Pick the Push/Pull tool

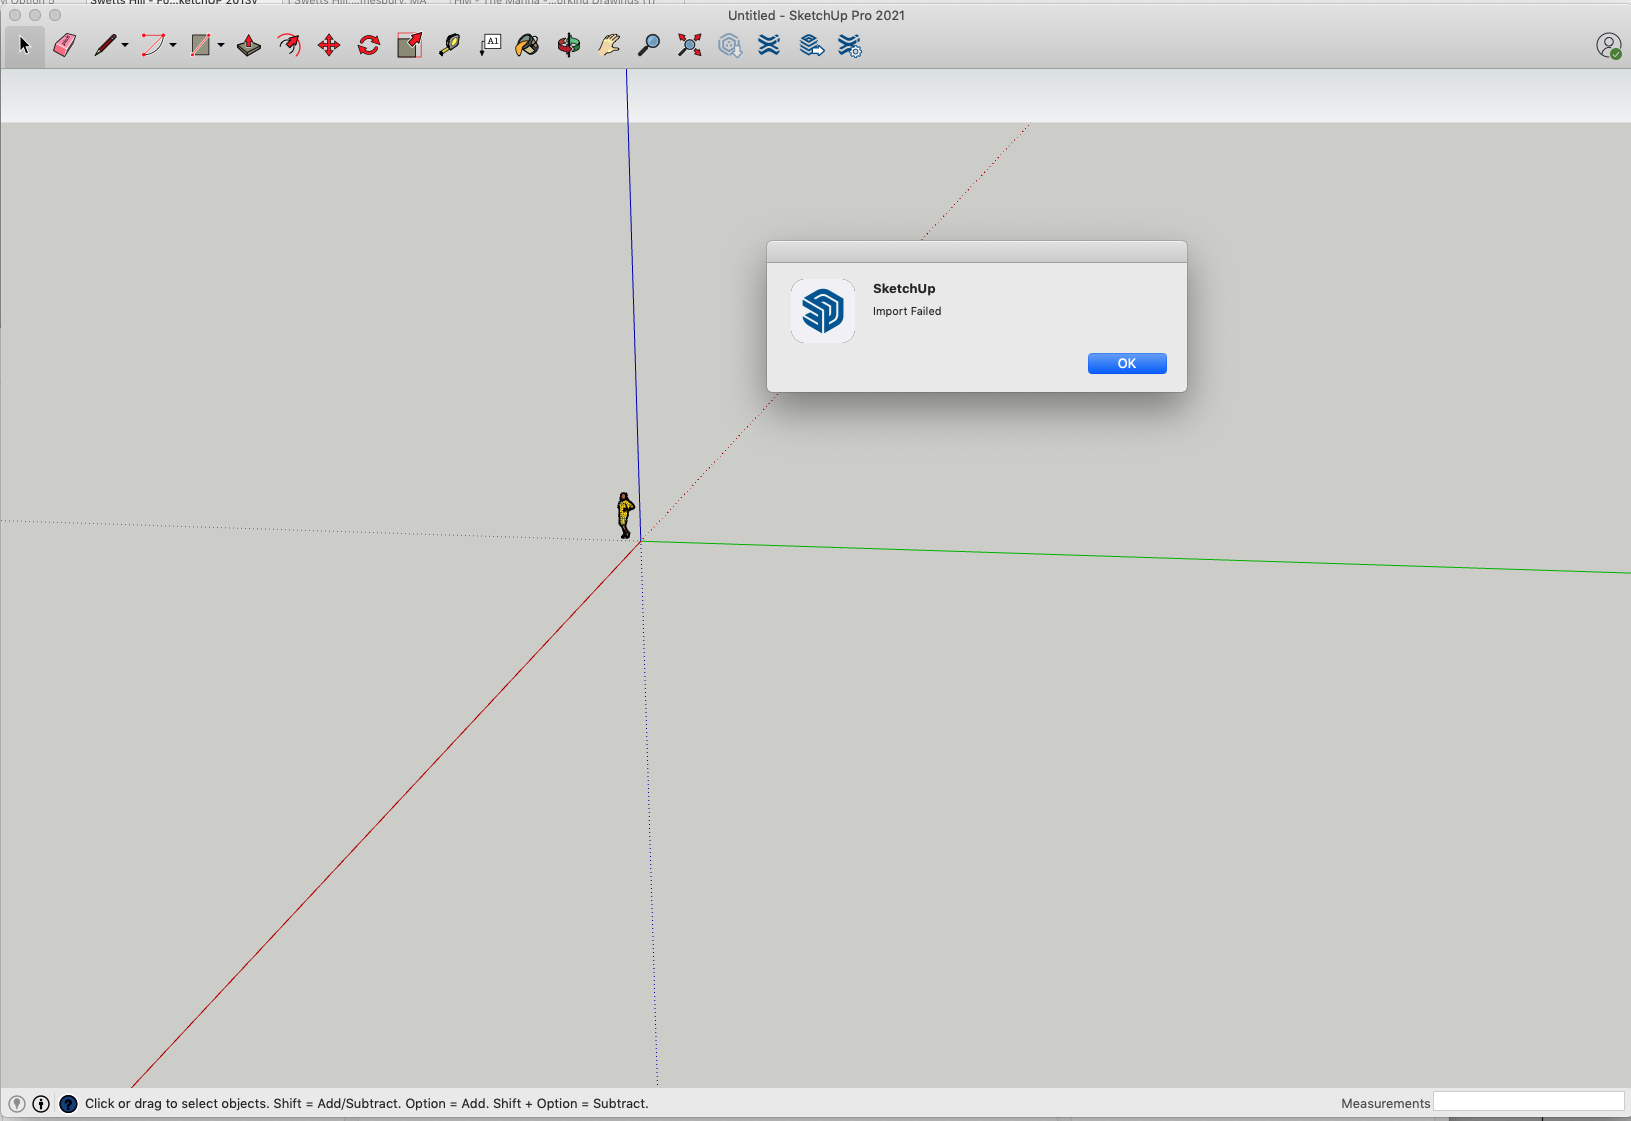click(x=249, y=45)
